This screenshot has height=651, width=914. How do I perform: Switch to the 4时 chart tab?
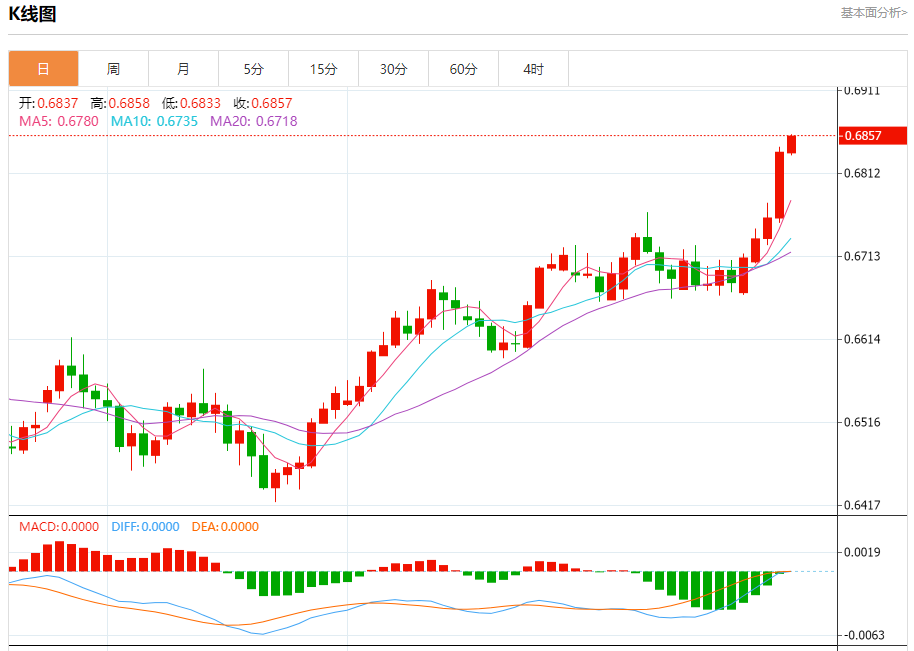[533, 69]
